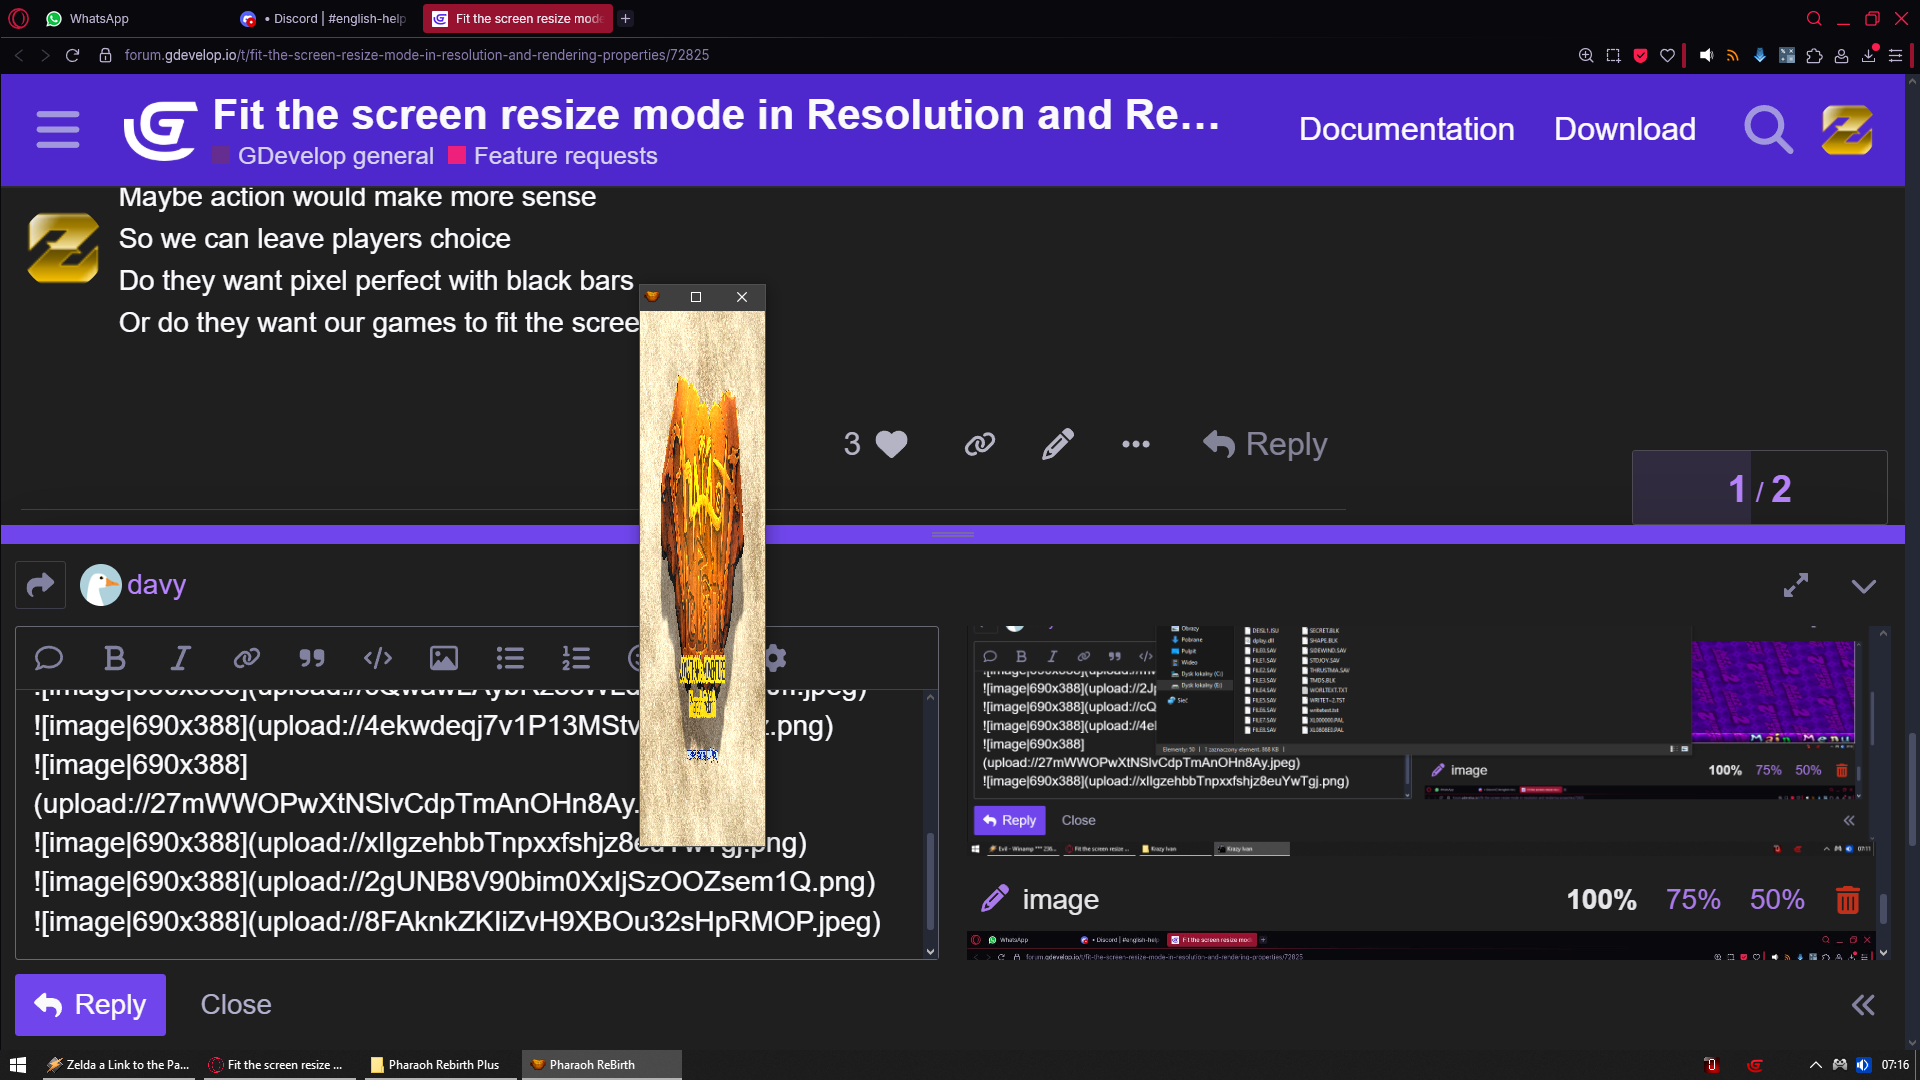
Task: Open the Documentation menu link
Action: 1406,130
